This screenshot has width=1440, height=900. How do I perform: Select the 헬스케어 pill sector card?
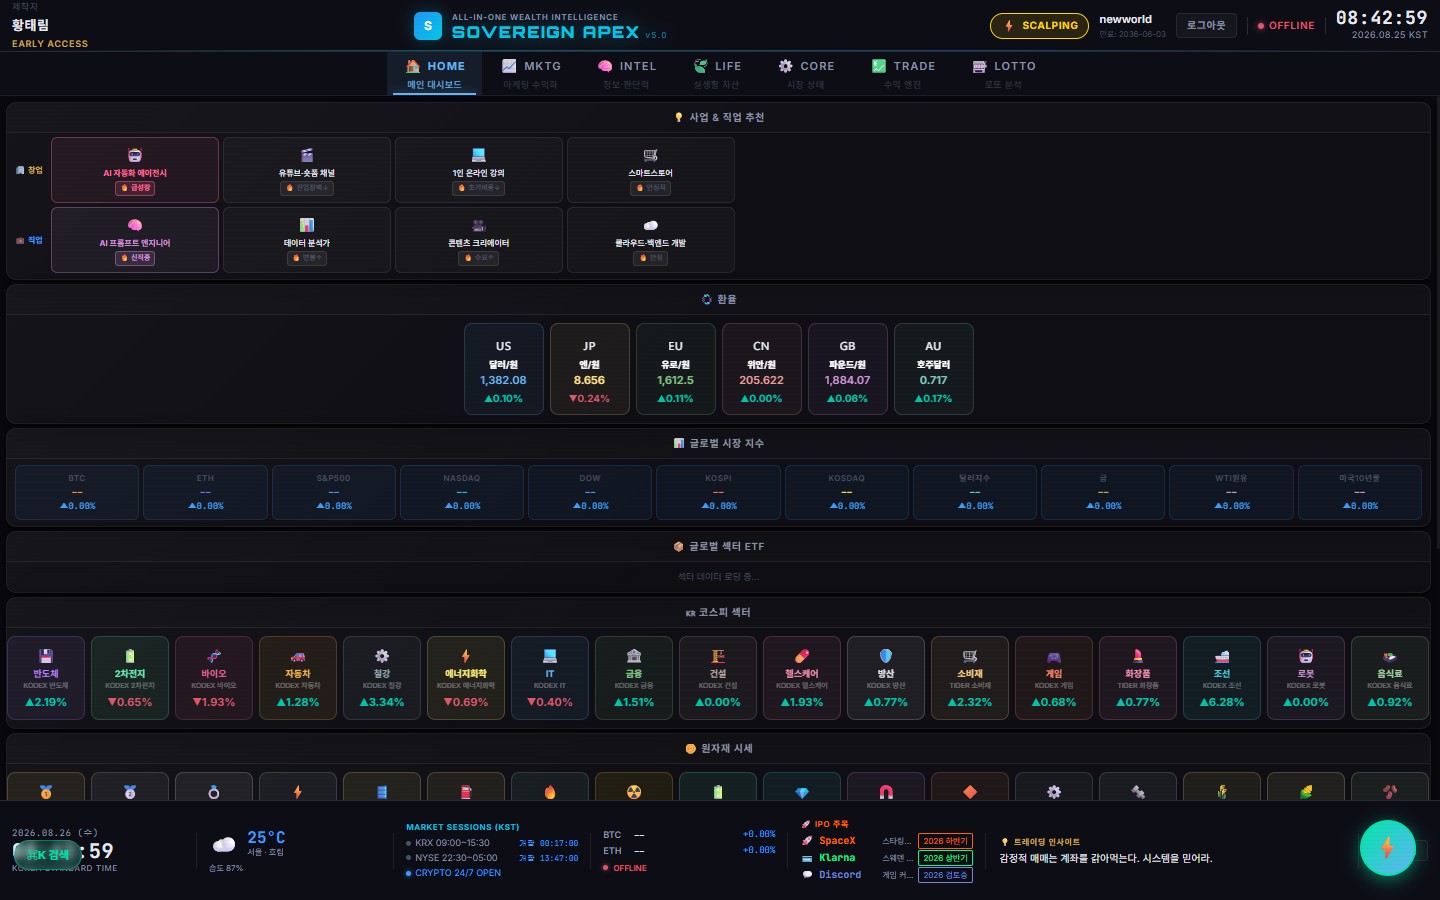coord(802,678)
